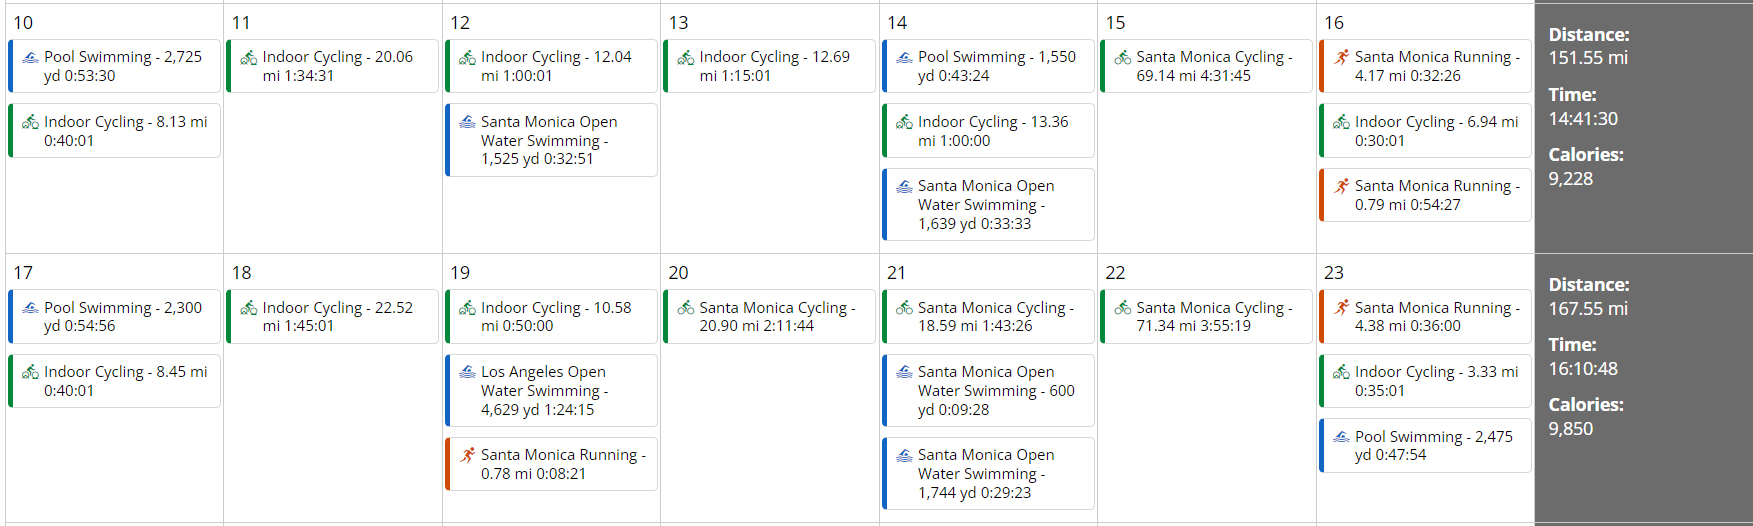Screen dimensions: 1753x526
Task: Open Indoor Cycling 22.52 mi activity
Action: [x=337, y=316]
